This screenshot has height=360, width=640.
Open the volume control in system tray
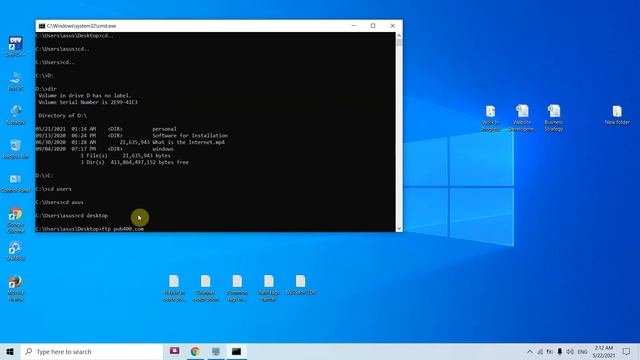[x=570, y=351]
